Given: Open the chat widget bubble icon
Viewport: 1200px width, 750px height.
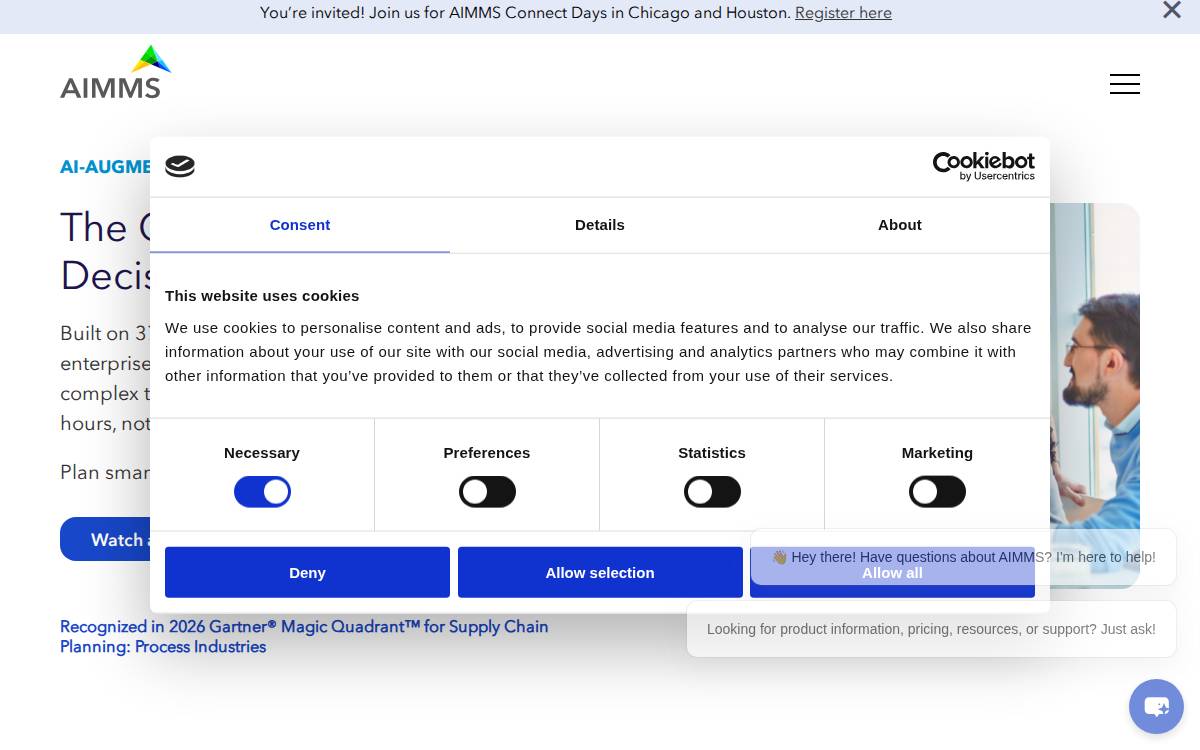Looking at the screenshot, I should (x=1156, y=707).
